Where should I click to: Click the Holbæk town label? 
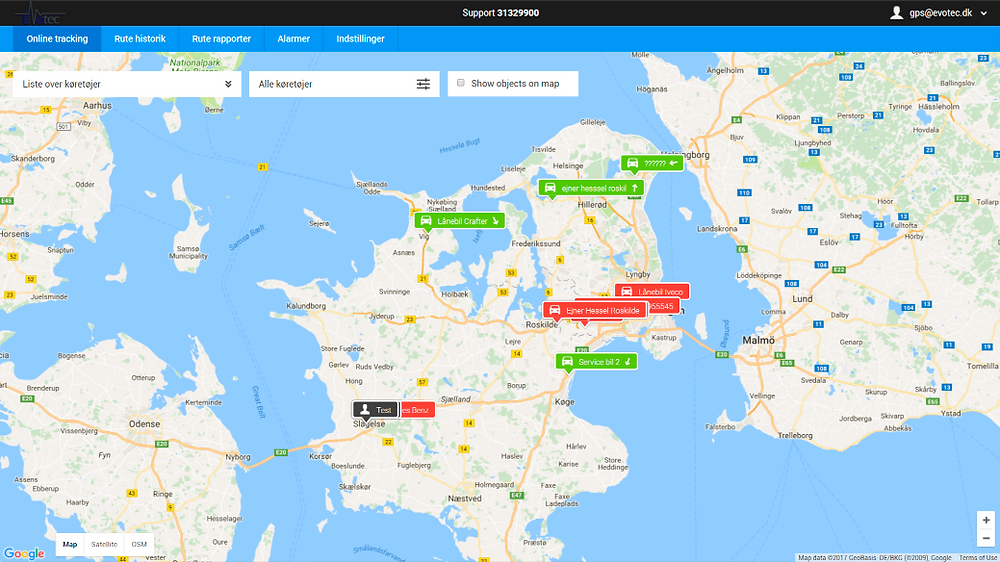click(455, 294)
